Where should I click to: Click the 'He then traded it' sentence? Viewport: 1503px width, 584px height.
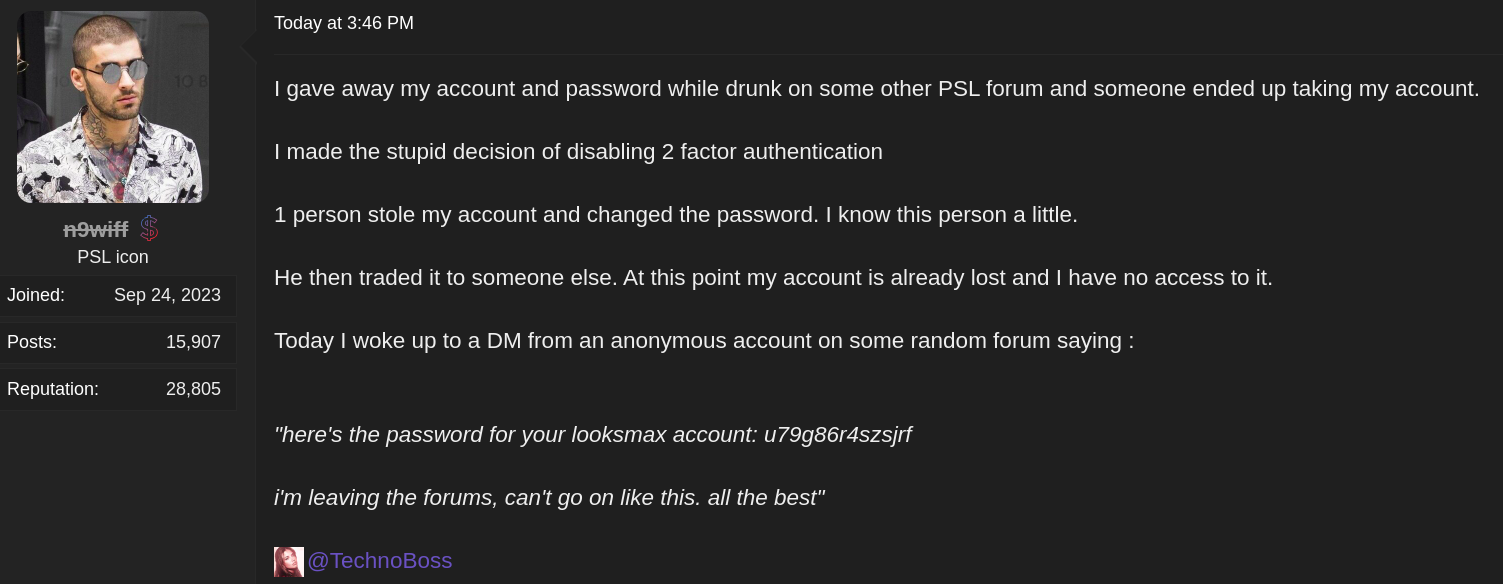coord(773,278)
